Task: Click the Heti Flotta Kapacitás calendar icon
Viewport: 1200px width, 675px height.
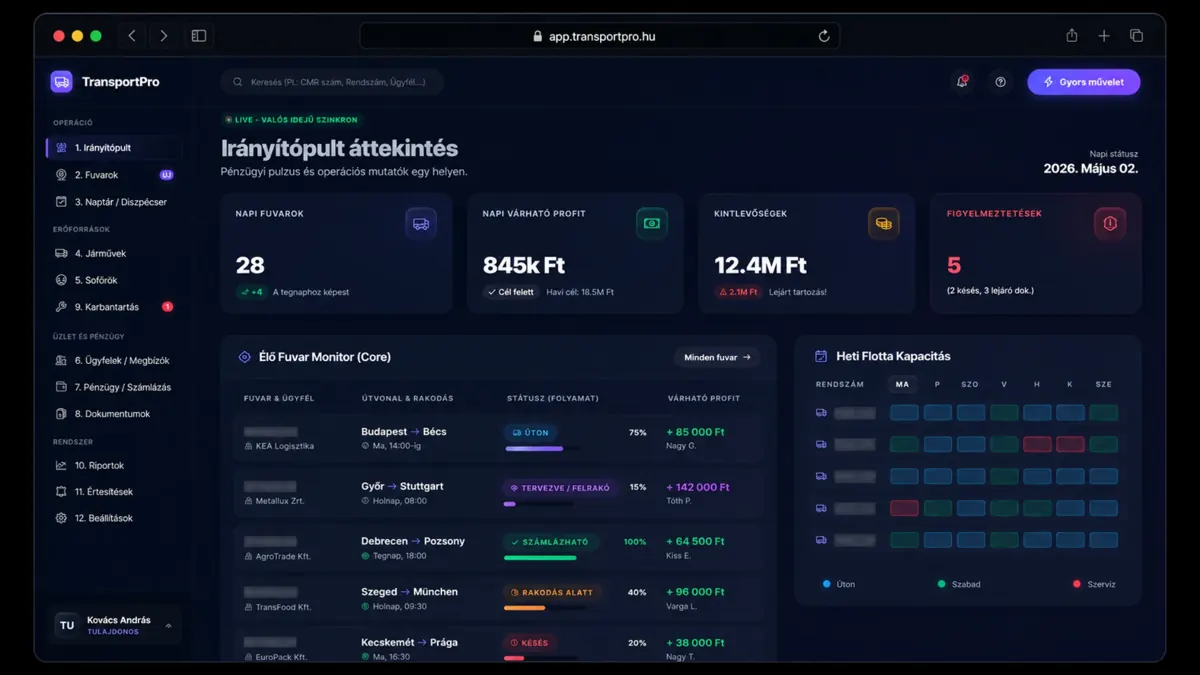Action: tap(821, 356)
